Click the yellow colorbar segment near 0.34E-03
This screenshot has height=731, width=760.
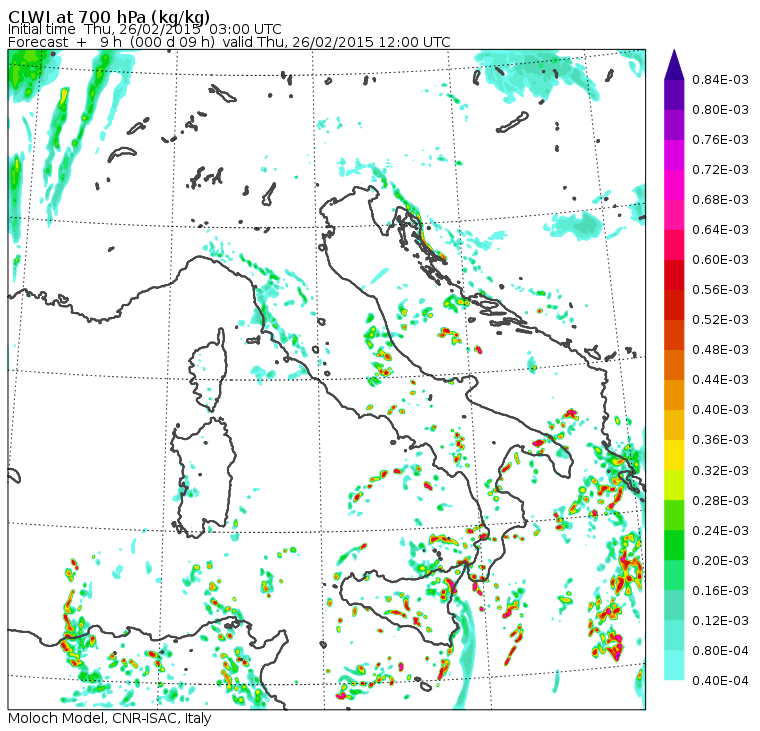point(674,455)
